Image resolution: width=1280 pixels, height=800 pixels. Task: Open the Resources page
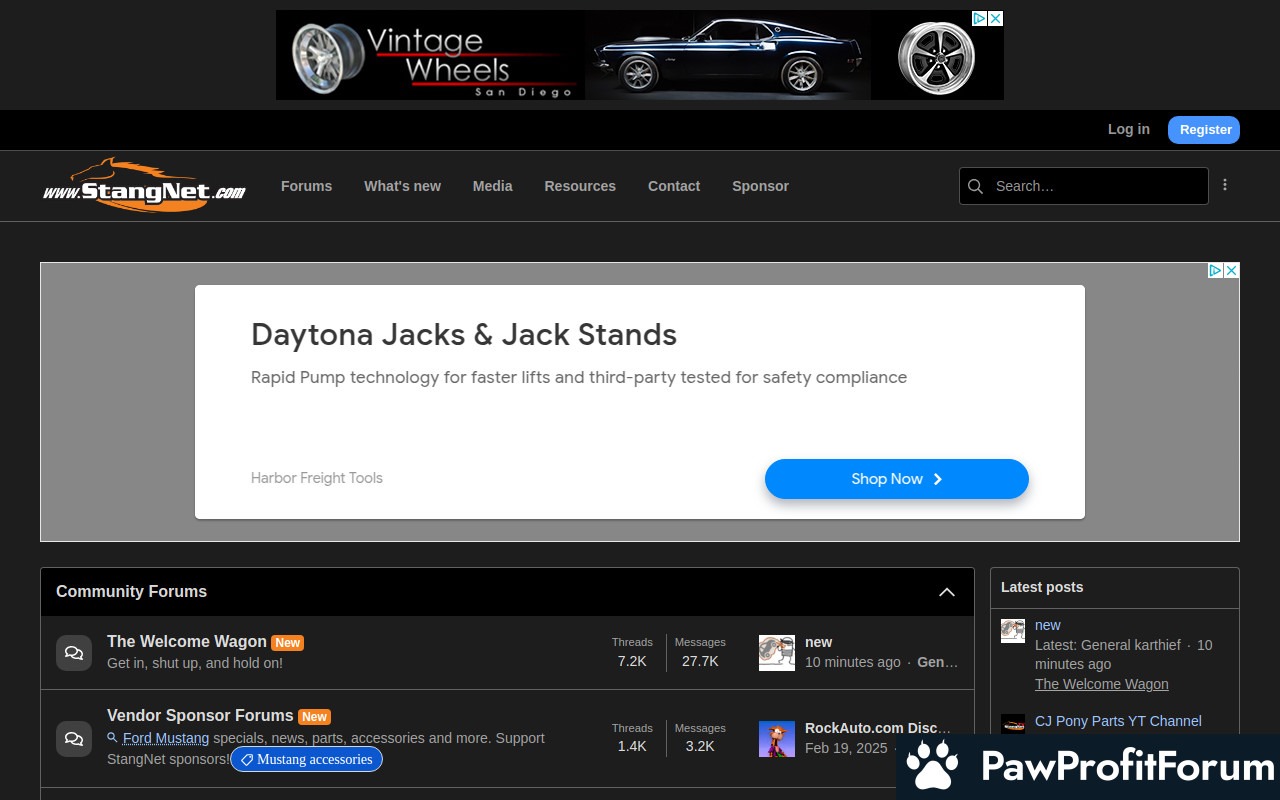[580, 186]
